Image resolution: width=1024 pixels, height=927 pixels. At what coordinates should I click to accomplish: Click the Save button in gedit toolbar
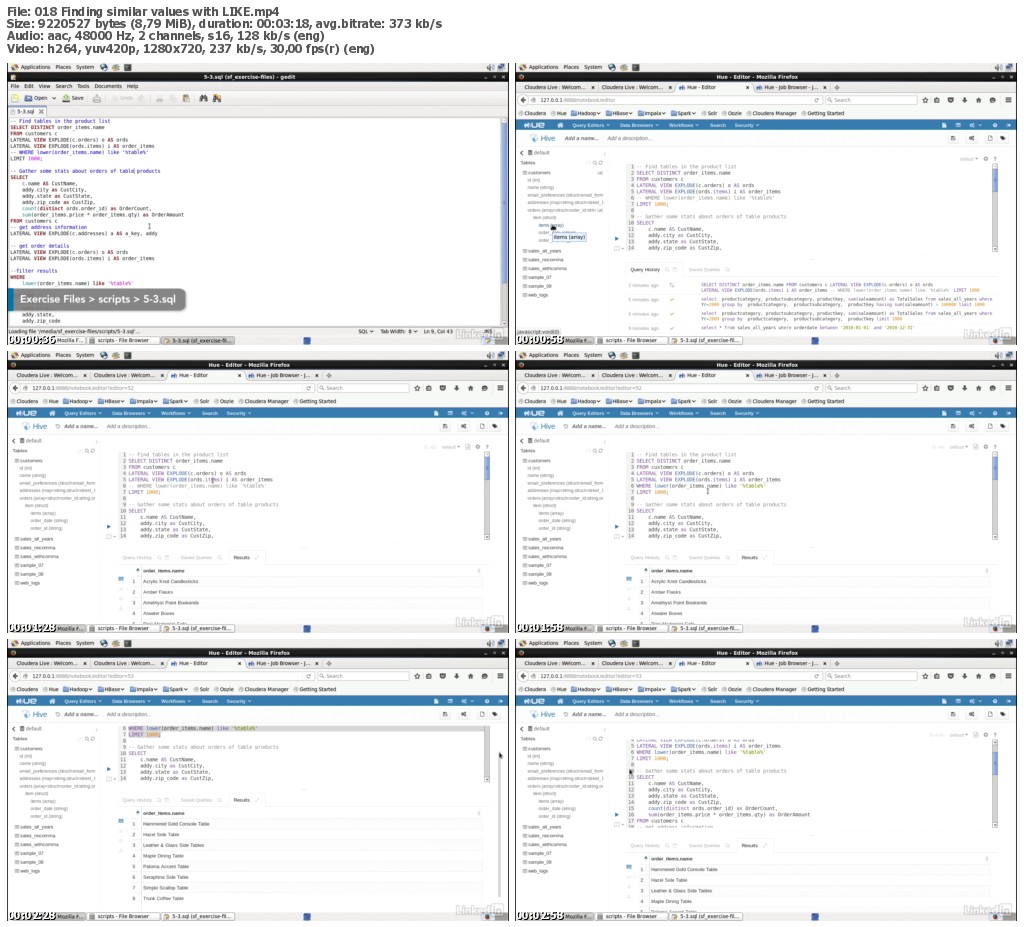[x=73, y=98]
